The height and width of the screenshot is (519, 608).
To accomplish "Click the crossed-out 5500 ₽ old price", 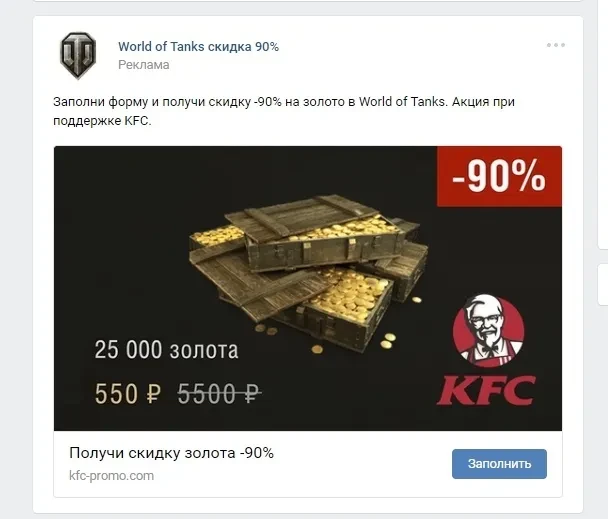I will tap(219, 394).
